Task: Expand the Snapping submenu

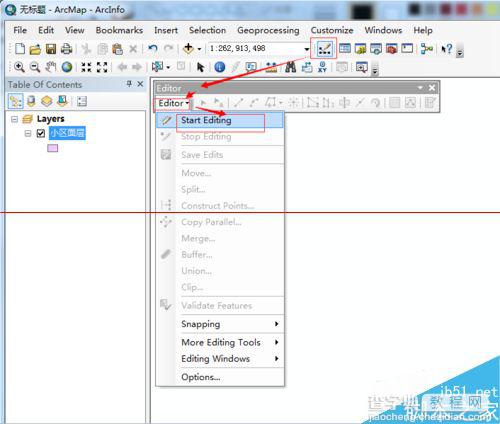Action: (277, 324)
